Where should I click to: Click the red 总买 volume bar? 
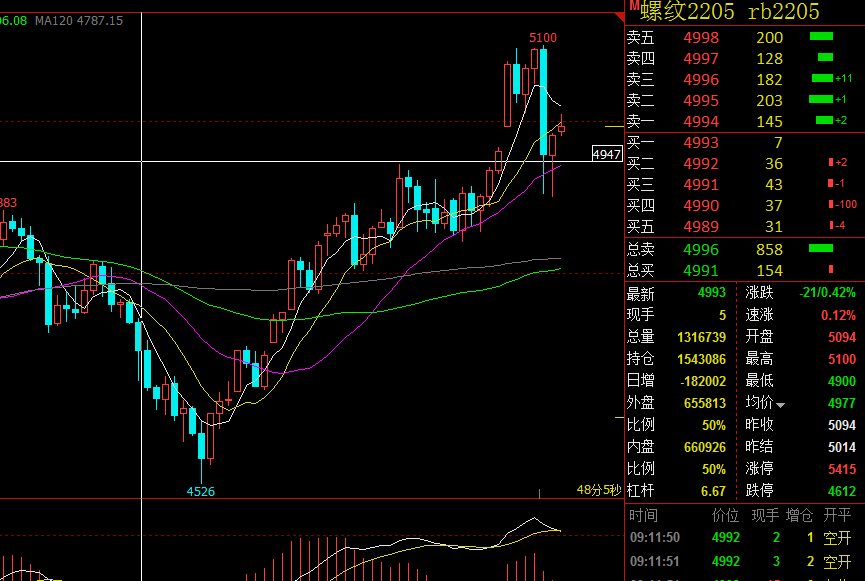click(831, 269)
